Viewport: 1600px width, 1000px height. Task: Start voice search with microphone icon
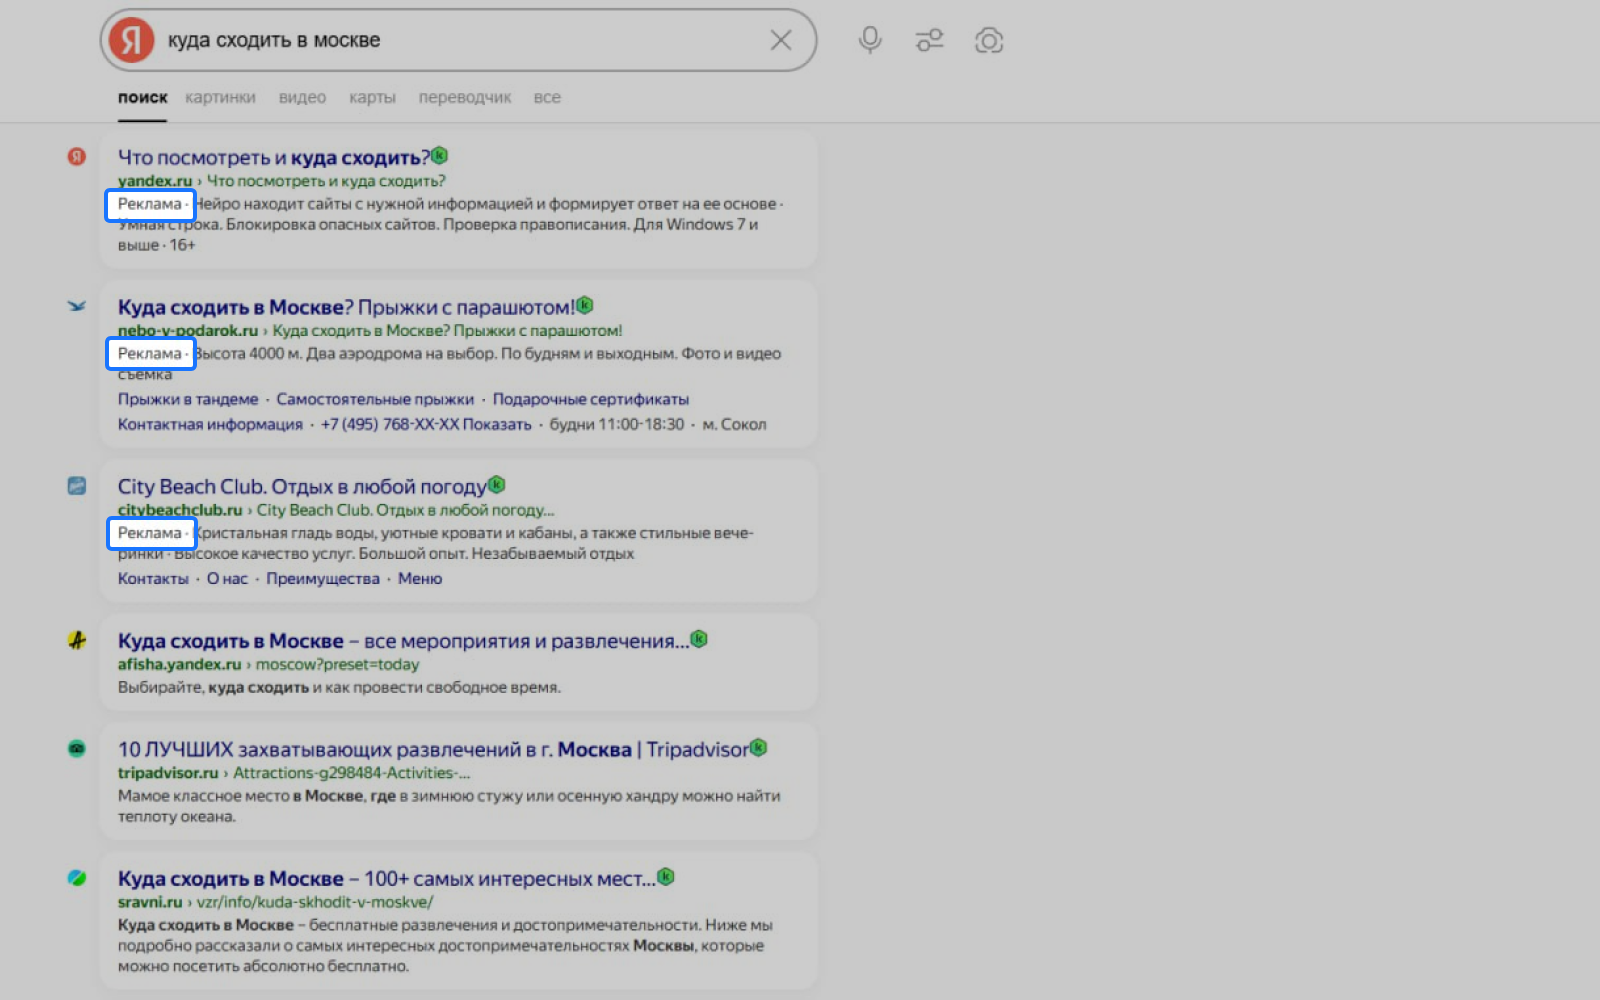(x=870, y=40)
